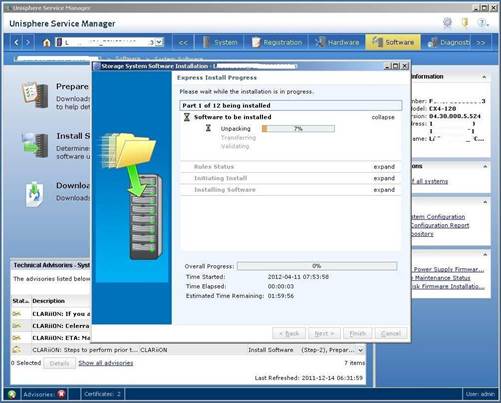Open dropdown arrow on the last advisory row
Viewport: 501px width, 403px height.
(x=360, y=350)
